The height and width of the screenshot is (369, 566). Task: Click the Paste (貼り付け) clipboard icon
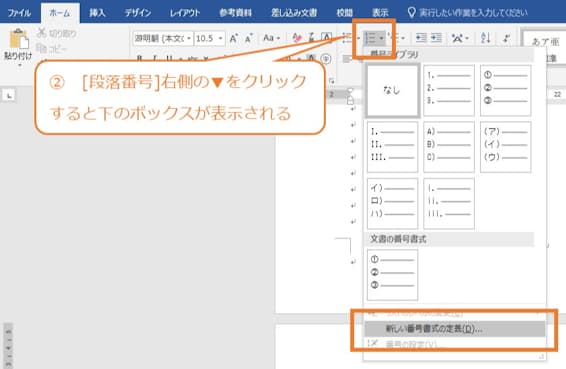(18, 39)
